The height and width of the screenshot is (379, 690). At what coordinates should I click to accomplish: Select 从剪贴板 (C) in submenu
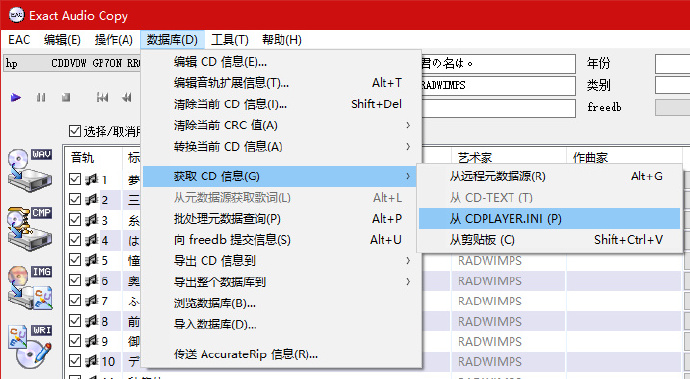pyautogui.click(x=549, y=240)
